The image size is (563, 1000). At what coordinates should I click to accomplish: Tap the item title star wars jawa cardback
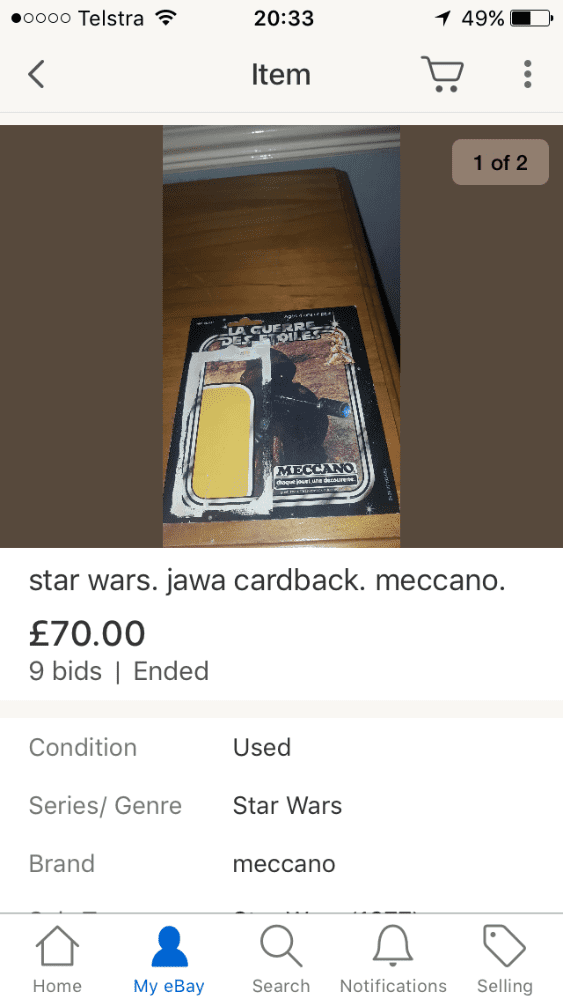pos(267,580)
